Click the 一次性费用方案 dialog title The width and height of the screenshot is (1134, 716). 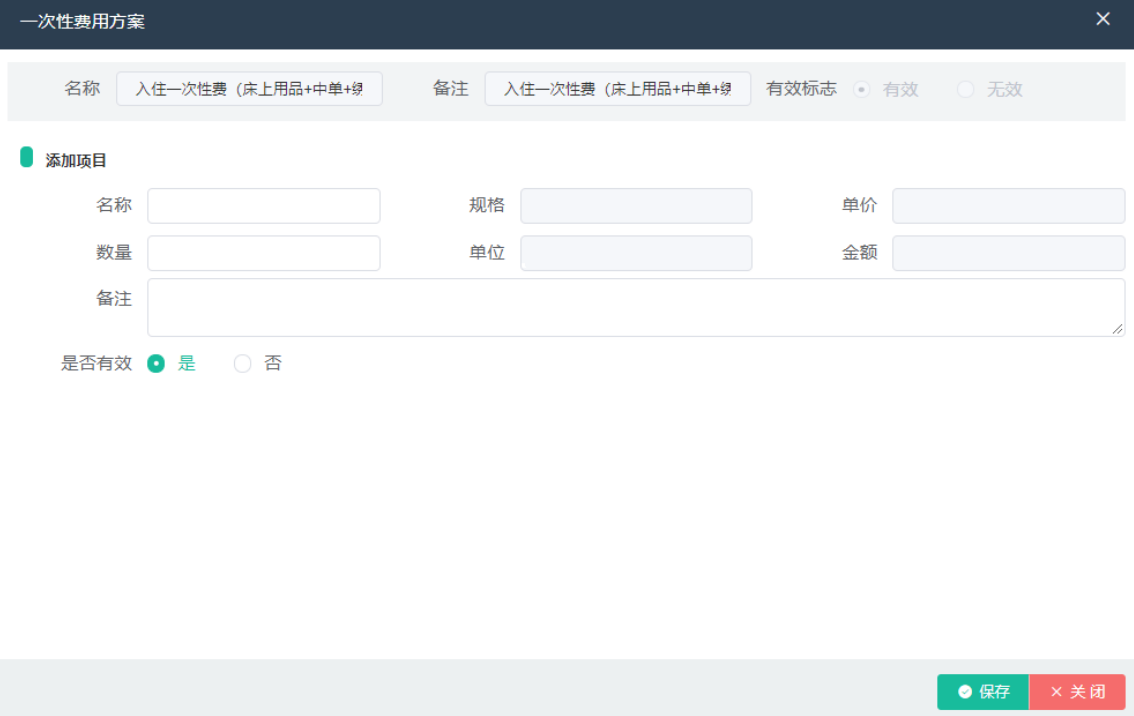coord(82,22)
